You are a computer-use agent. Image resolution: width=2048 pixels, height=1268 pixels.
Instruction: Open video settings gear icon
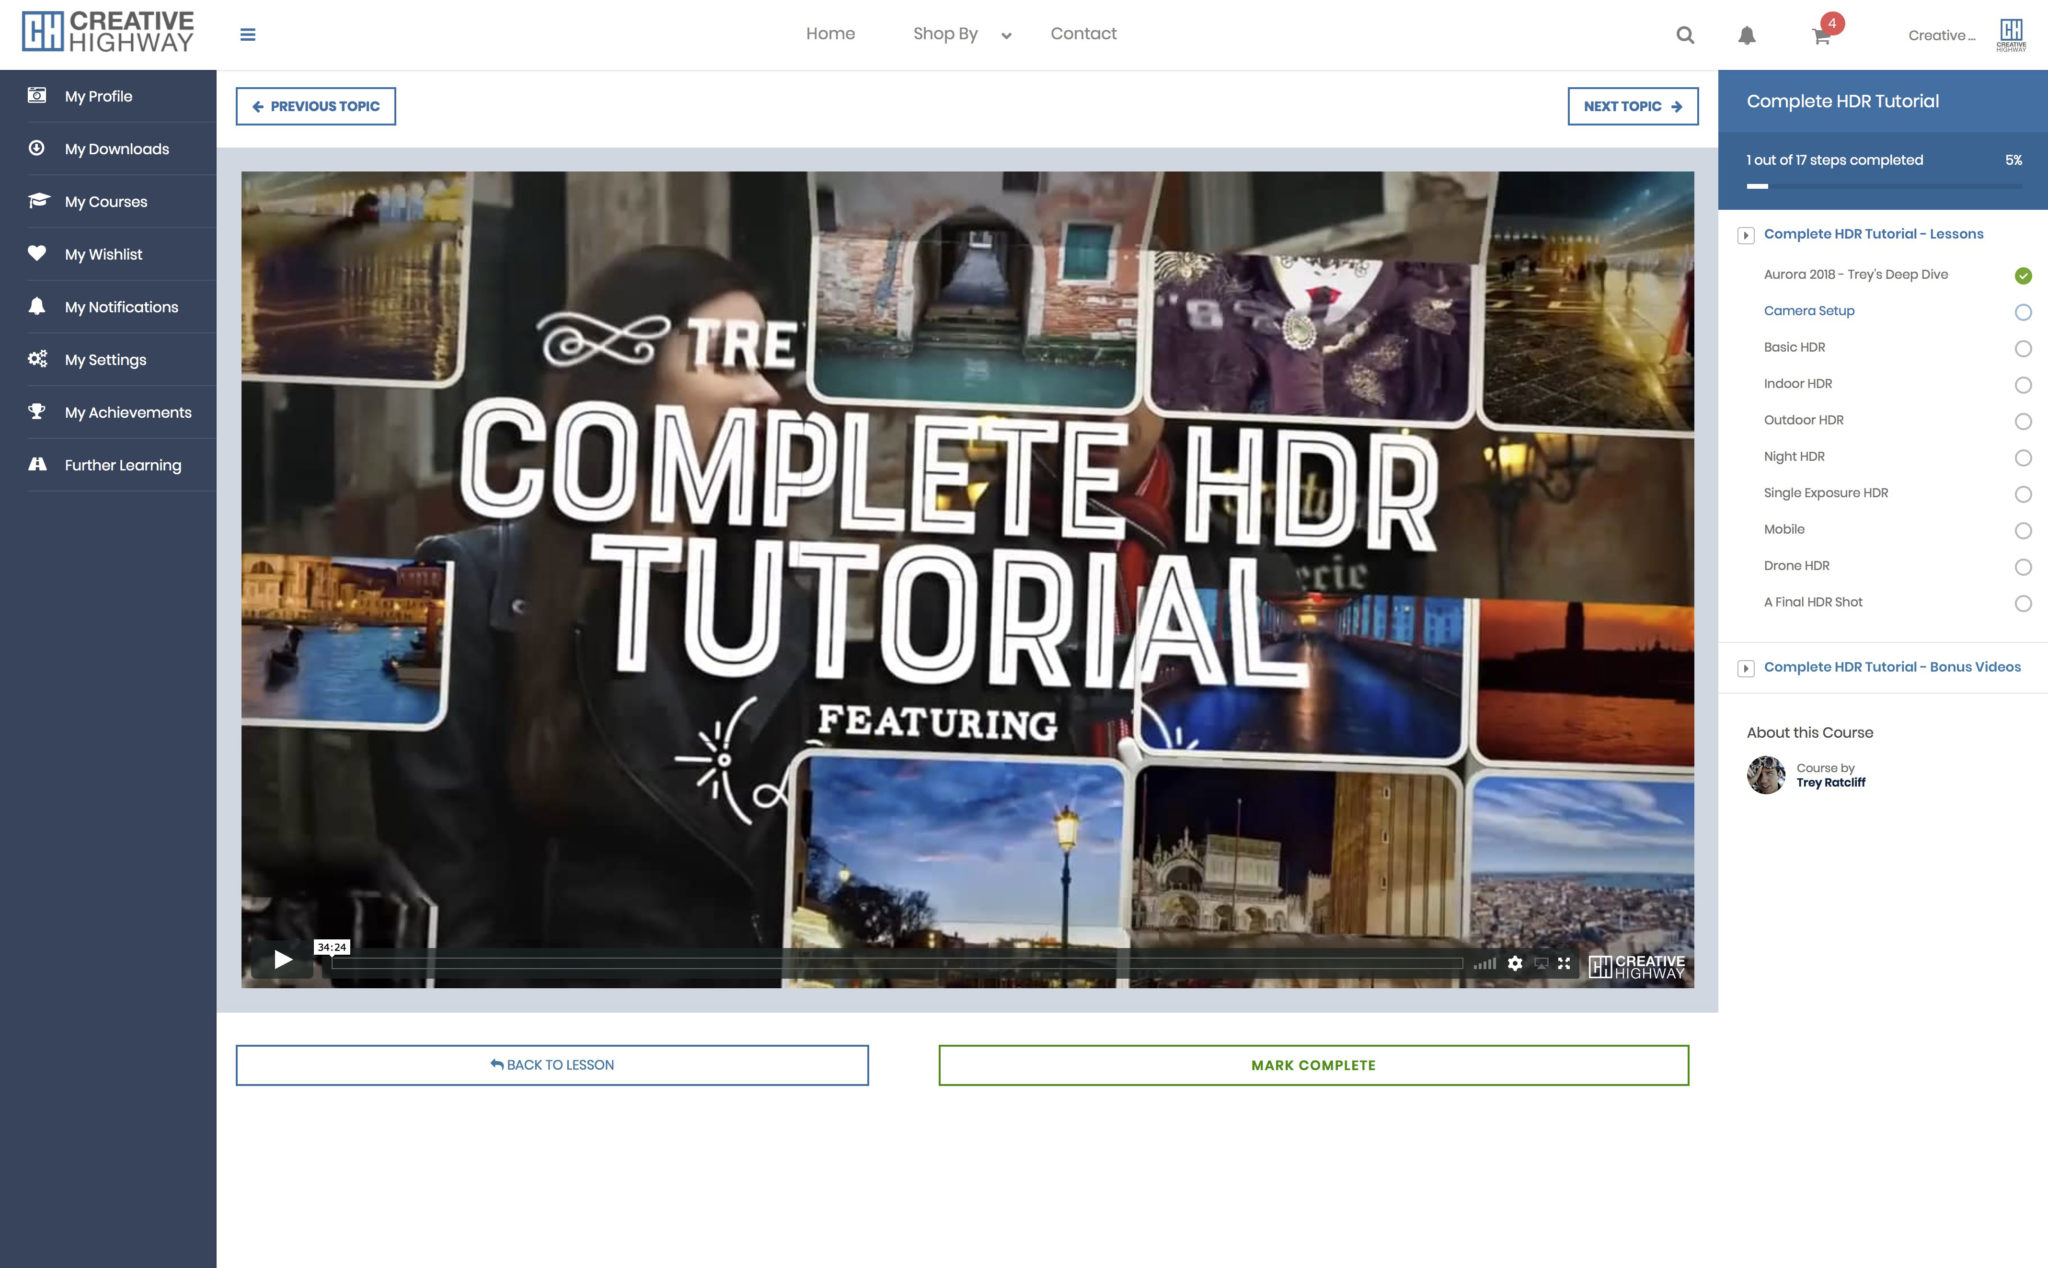click(x=1515, y=963)
